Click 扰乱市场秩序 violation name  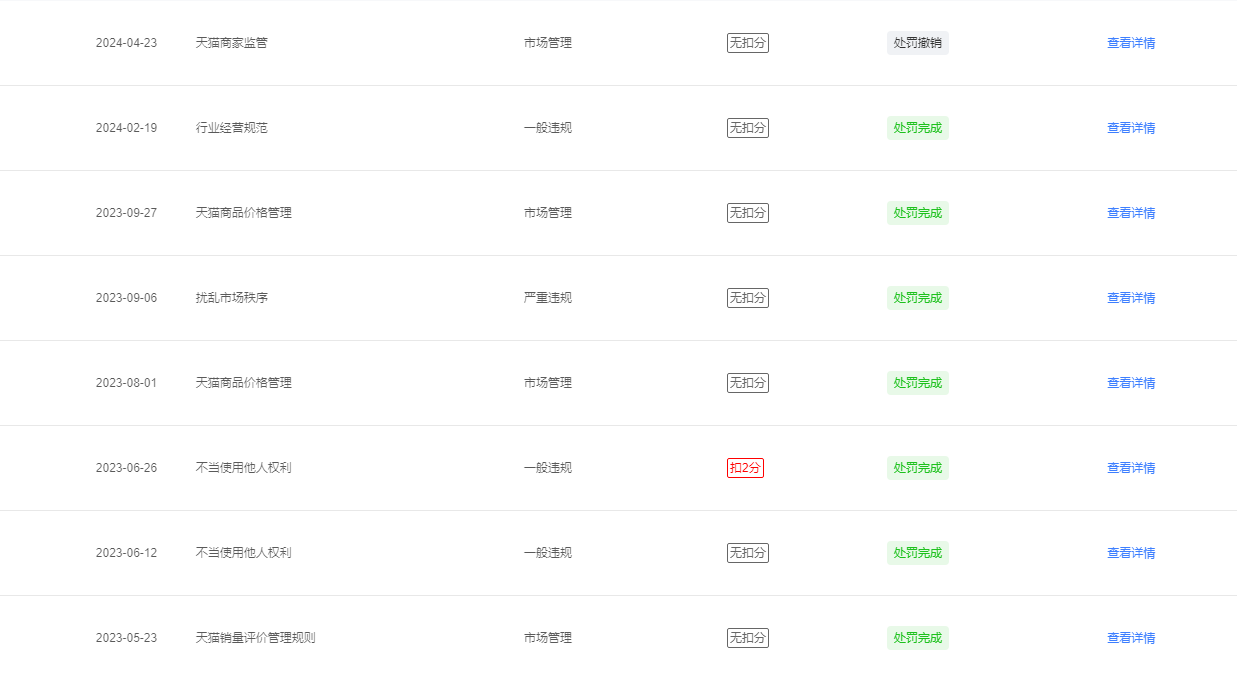click(232, 298)
